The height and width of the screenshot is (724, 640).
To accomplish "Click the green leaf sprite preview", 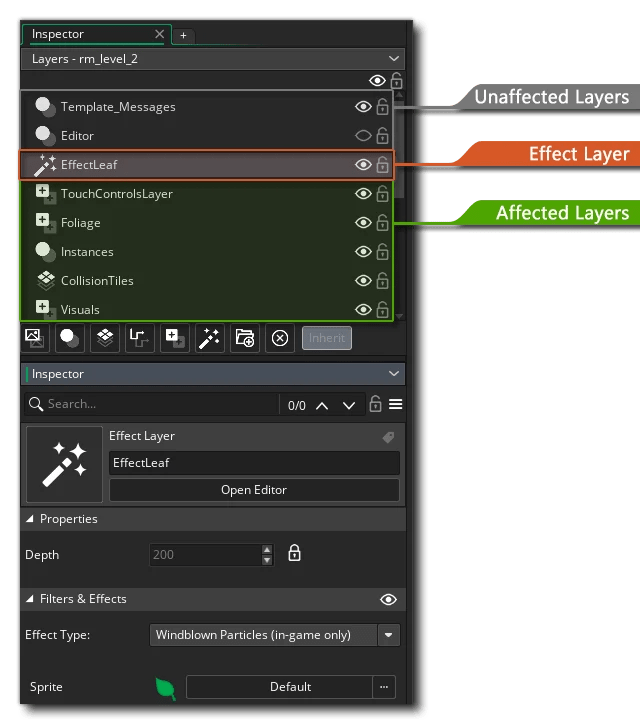I will click(x=166, y=688).
